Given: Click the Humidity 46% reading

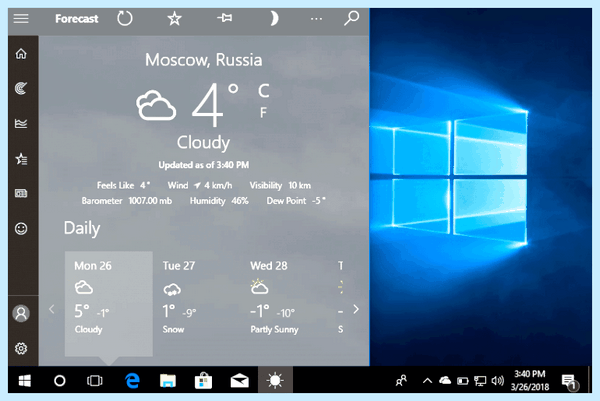Looking at the screenshot, I should click(219, 201).
